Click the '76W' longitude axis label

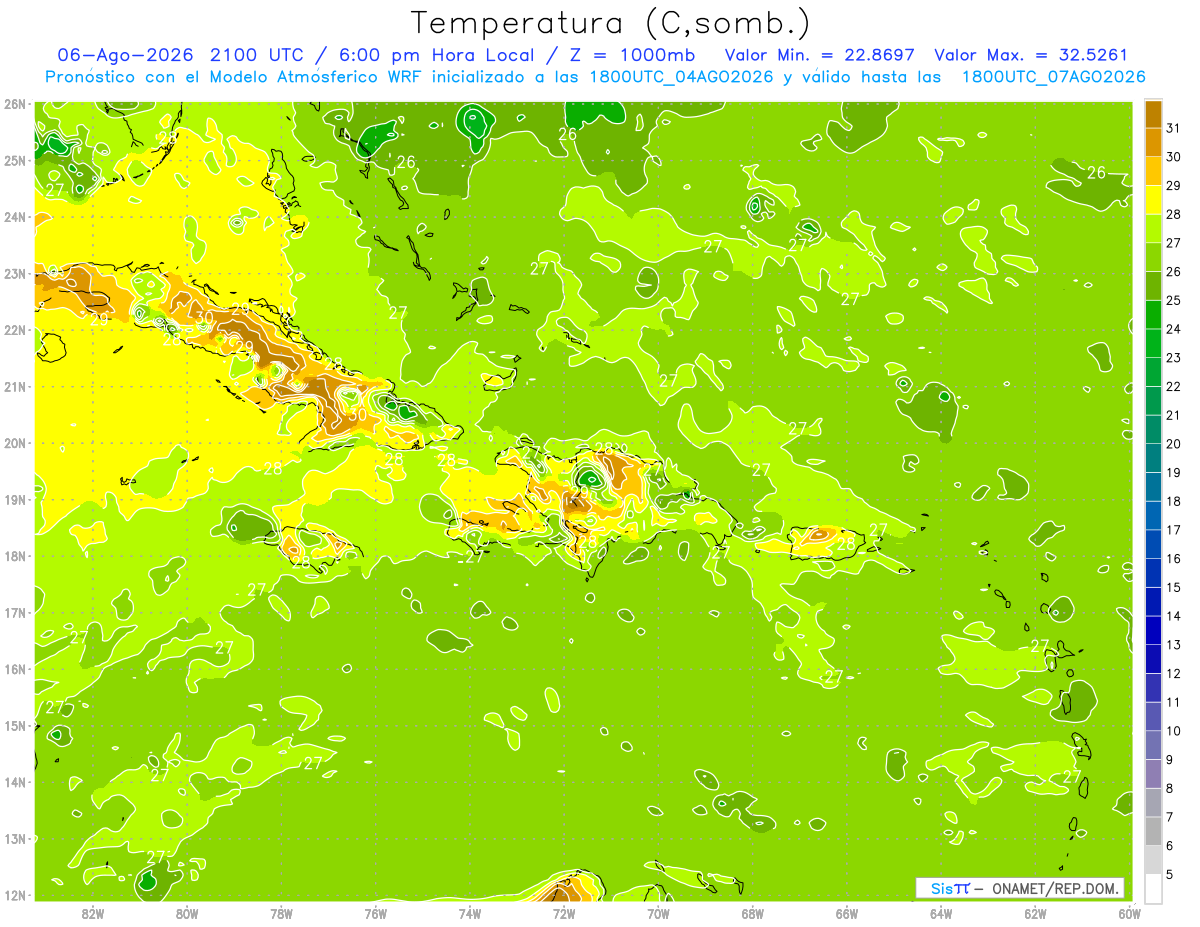click(x=375, y=913)
